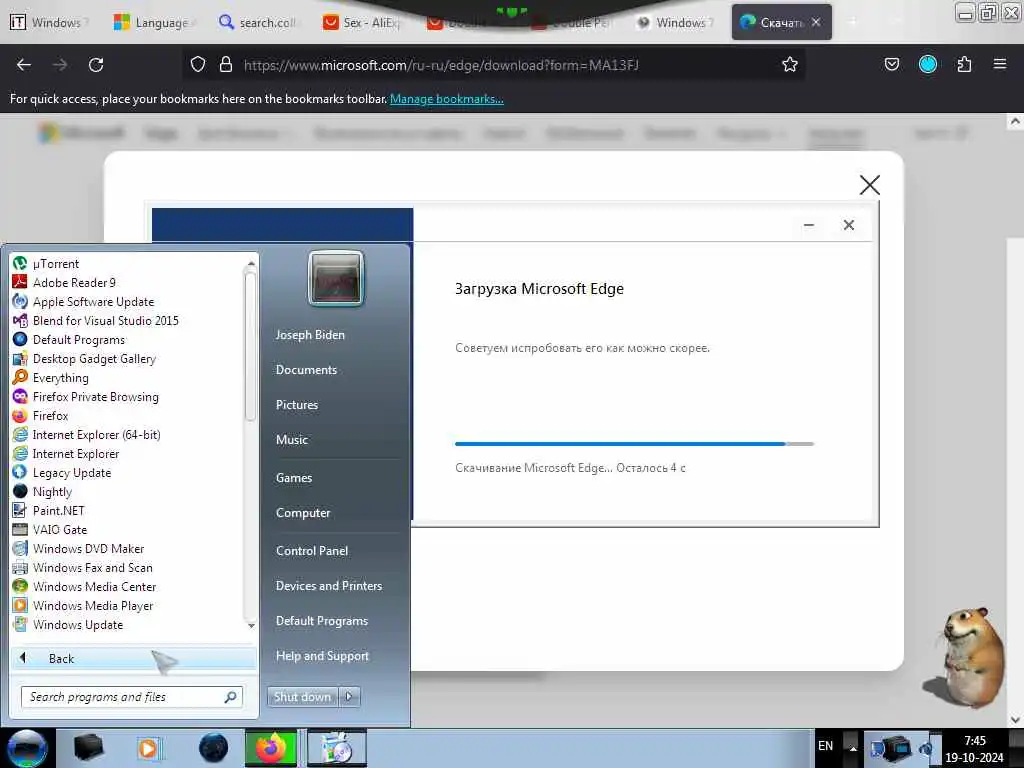Screen dimensions: 1024x768
Task: Open the Firefox hamburger menu
Action: tap(1000, 64)
